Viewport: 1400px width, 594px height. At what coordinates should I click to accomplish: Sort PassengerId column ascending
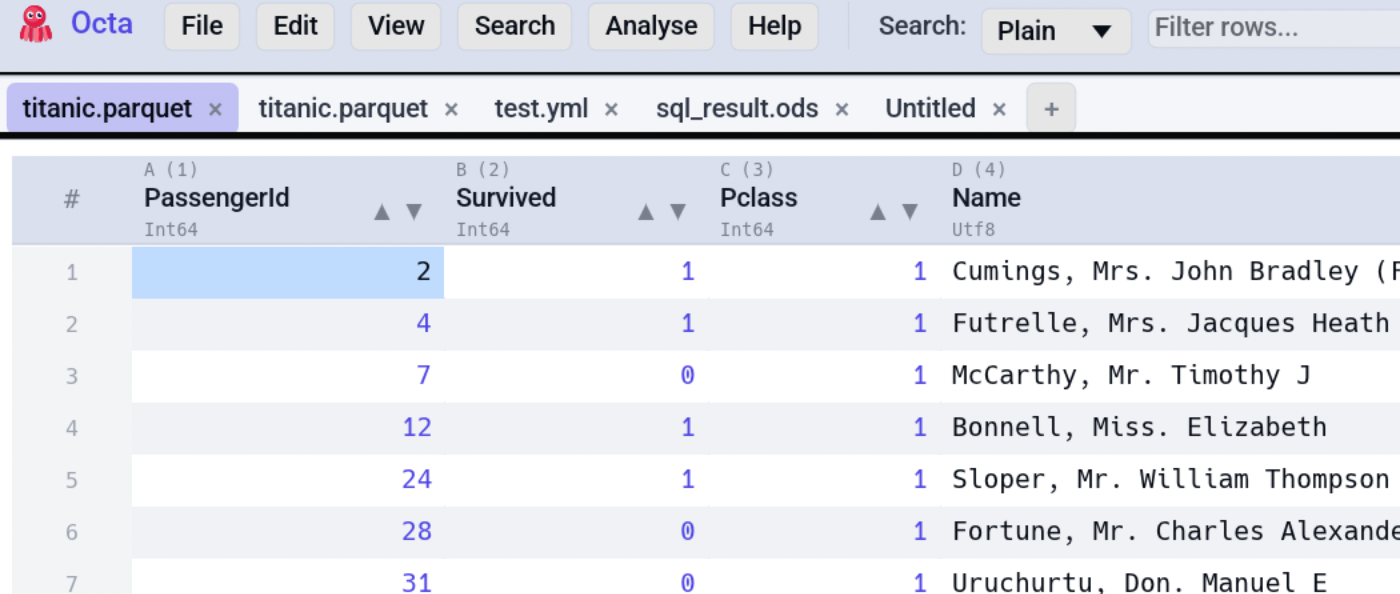[x=381, y=211]
